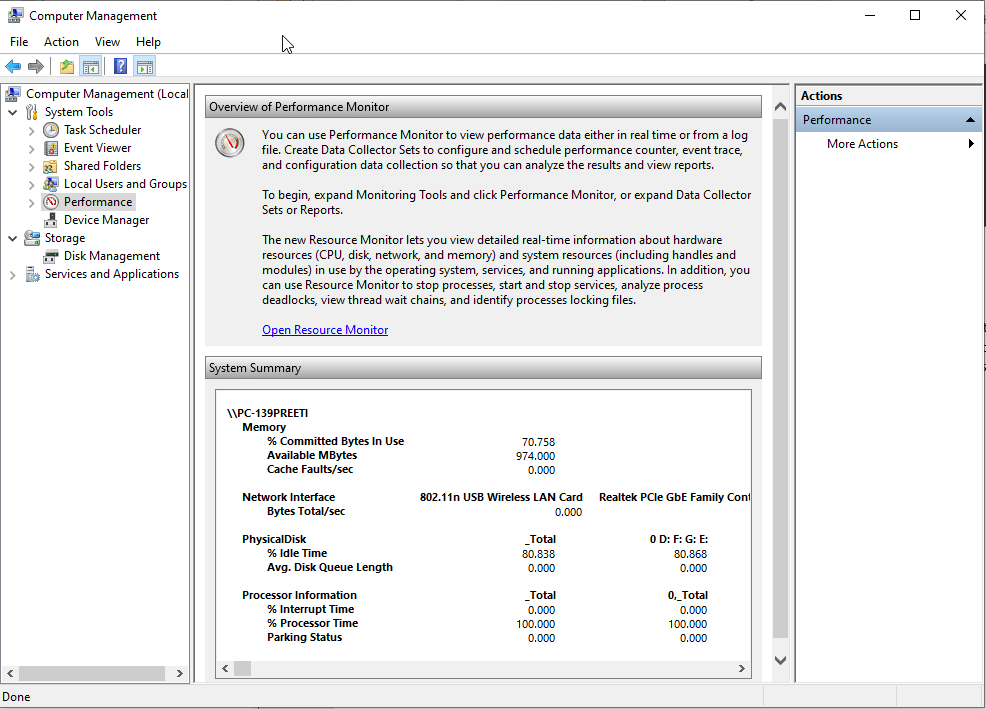Toggle Show/Hide Action Pane toolbar icon

145,67
